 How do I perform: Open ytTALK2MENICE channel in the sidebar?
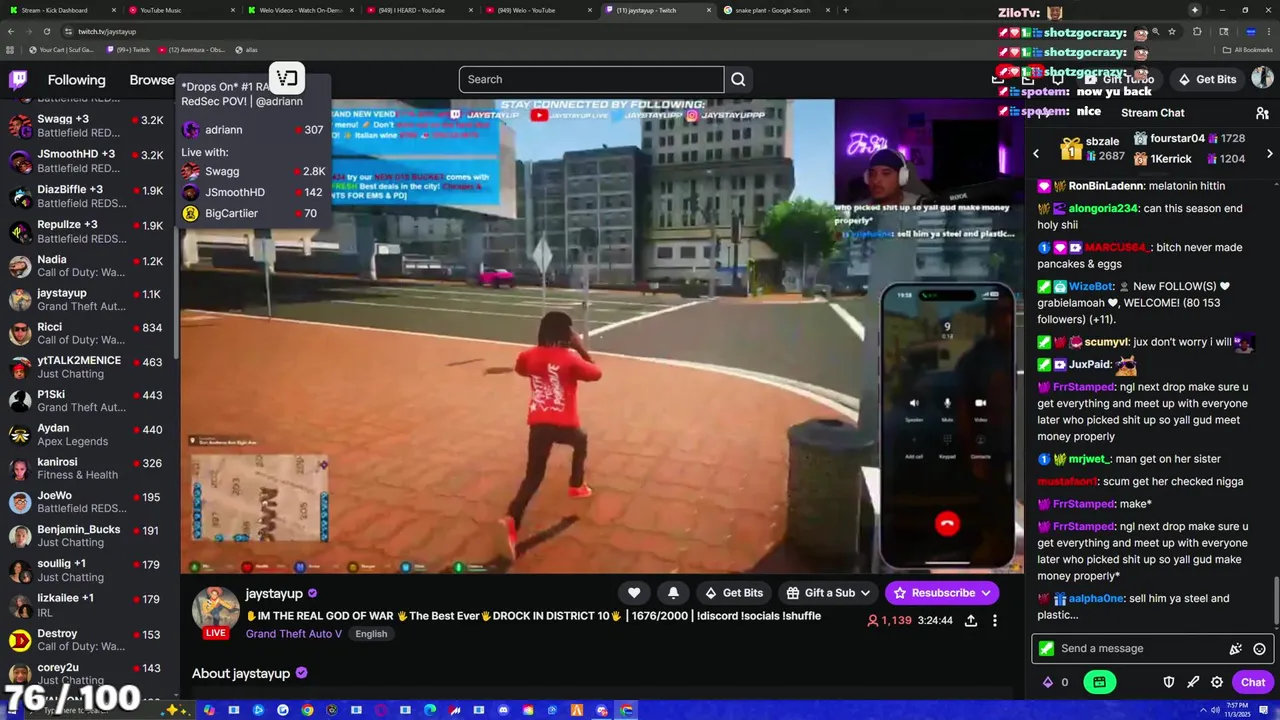pos(89,368)
